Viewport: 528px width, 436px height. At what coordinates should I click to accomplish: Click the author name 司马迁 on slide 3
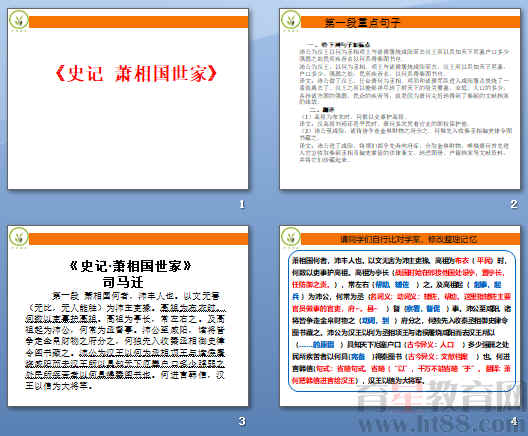123,282
